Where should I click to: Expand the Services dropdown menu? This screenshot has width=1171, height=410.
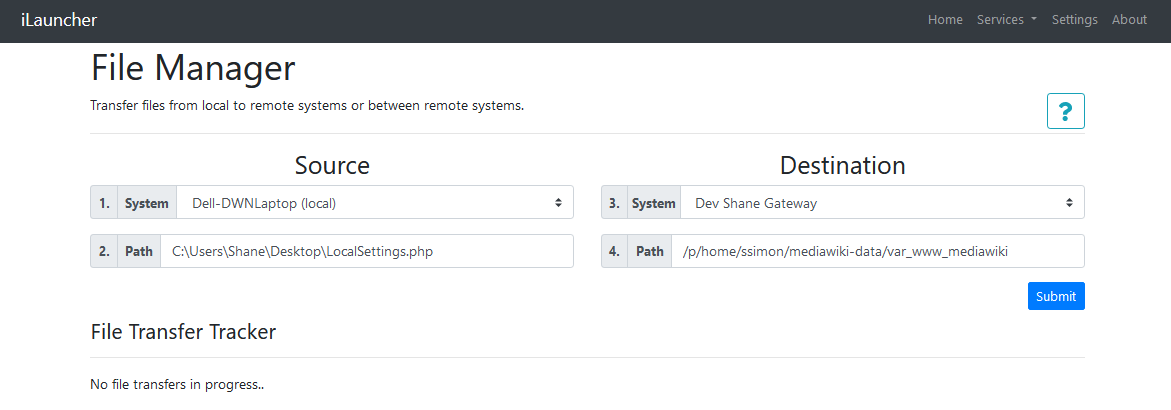click(x=1006, y=20)
